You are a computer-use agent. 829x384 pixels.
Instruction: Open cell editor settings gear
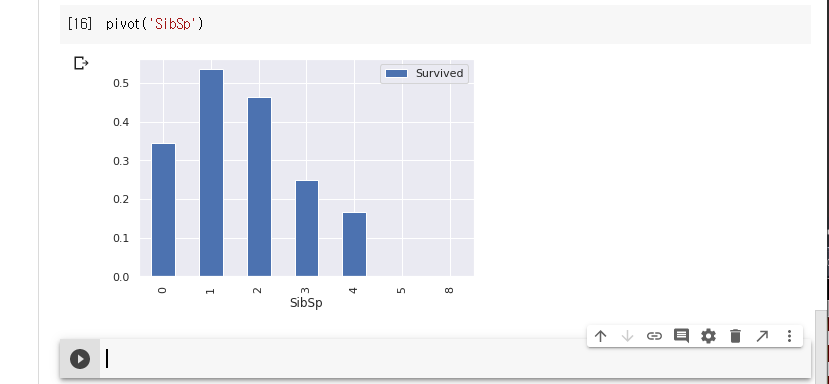click(708, 336)
